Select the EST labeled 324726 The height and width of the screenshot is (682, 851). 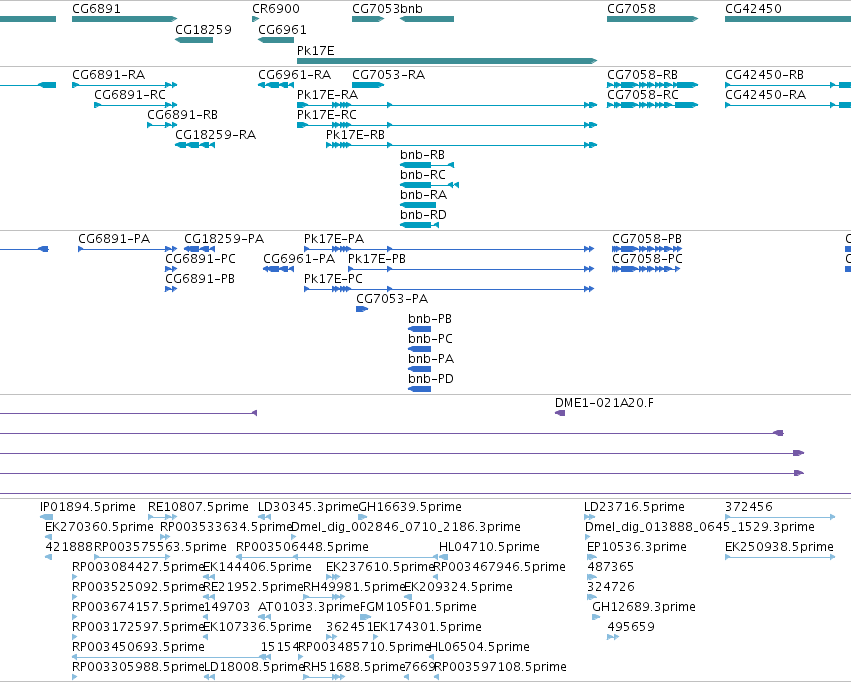coord(592,597)
